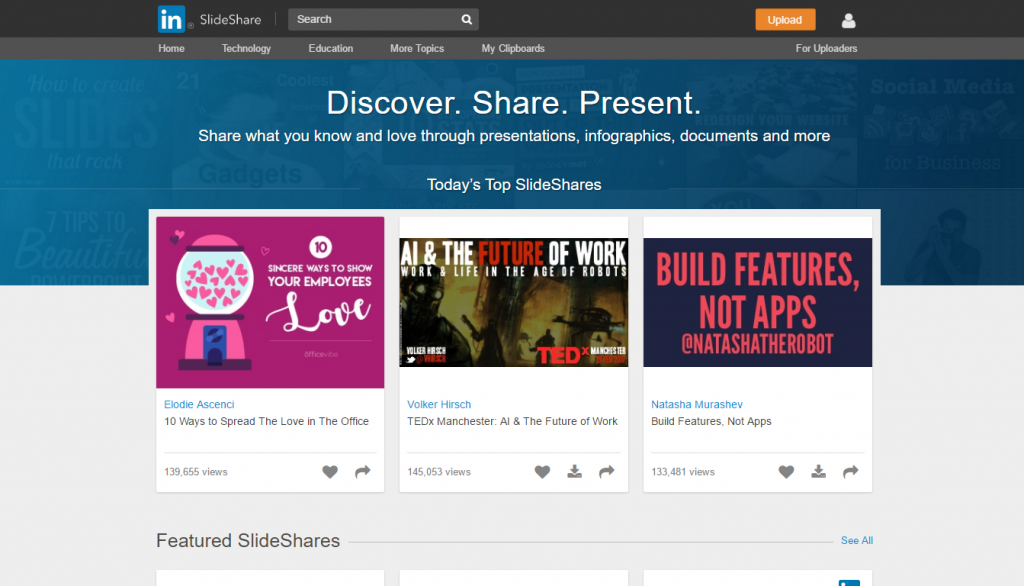Click the '145,053 views' text

[x=439, y=472]
